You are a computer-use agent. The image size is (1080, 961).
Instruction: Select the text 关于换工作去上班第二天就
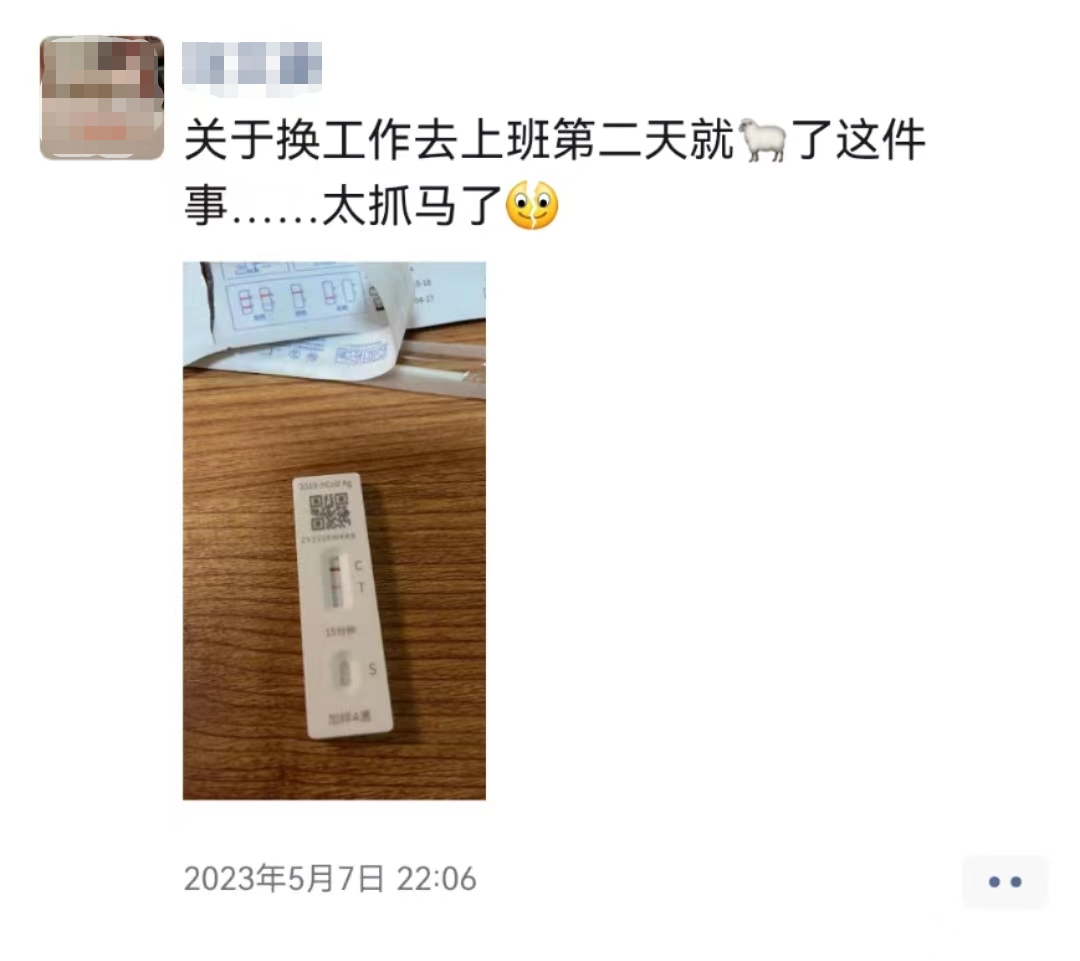click(459, 140)
